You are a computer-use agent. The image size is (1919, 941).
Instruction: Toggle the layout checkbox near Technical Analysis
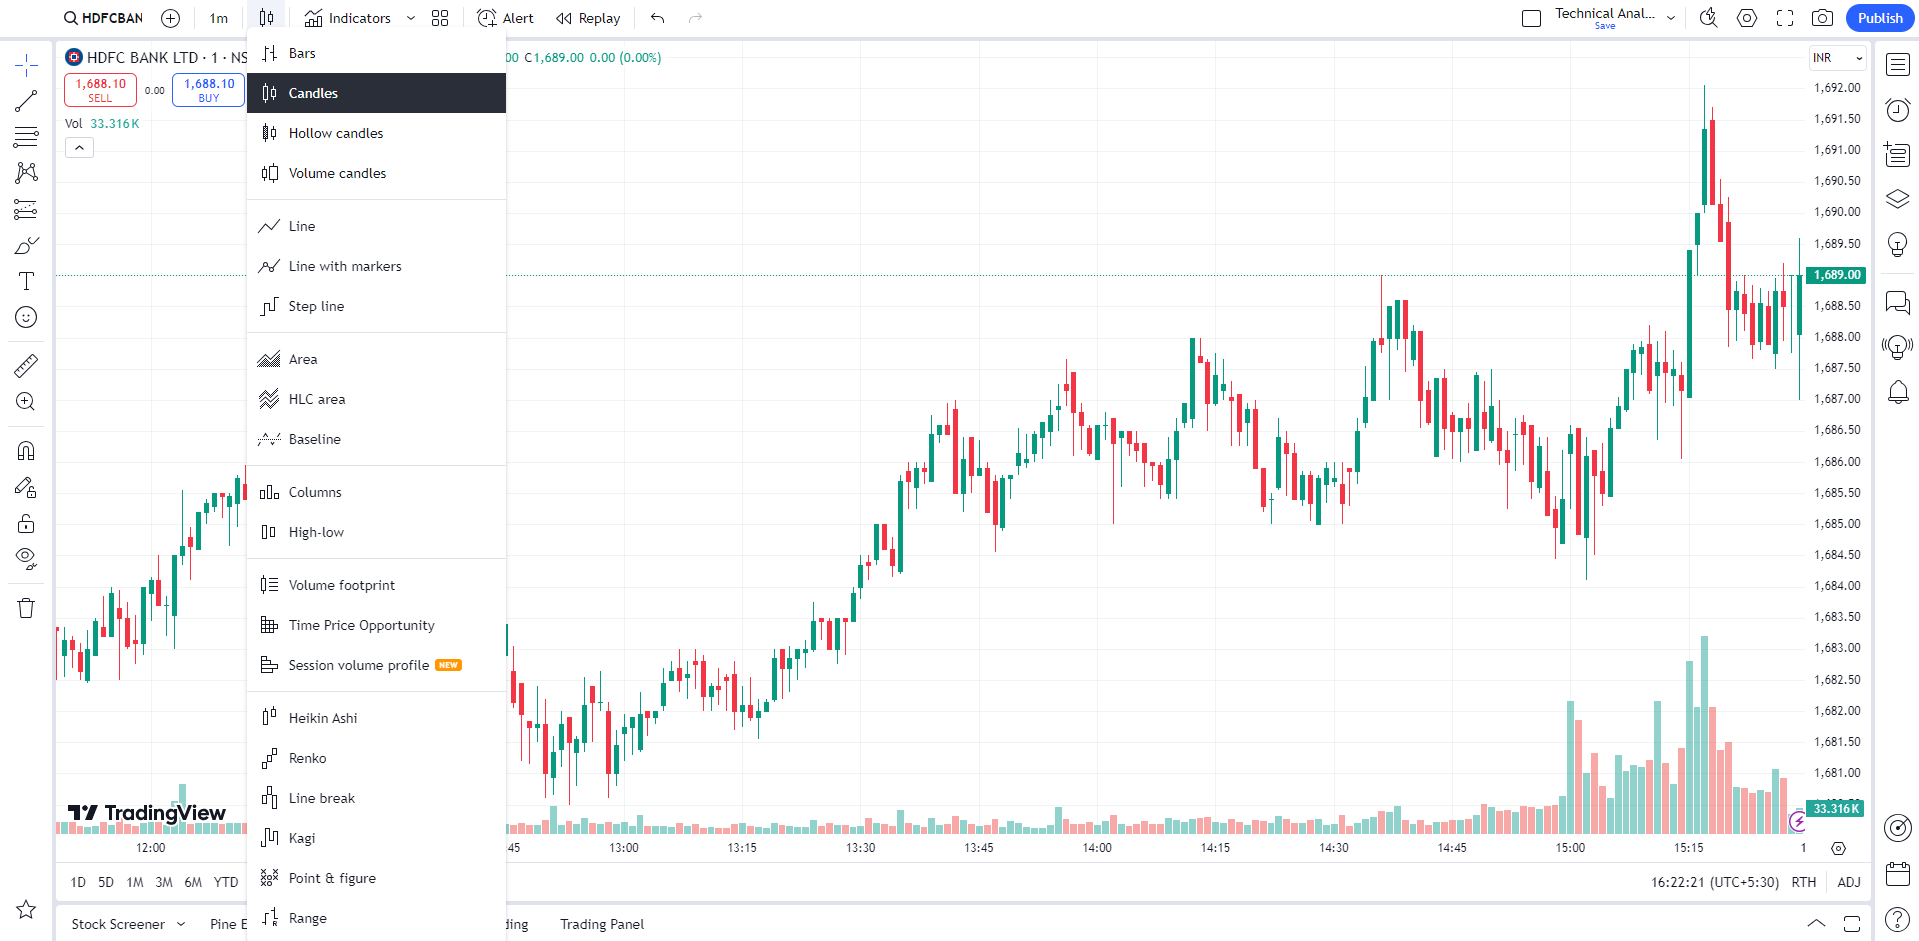pyautogui.click(x=1531, y=18)
